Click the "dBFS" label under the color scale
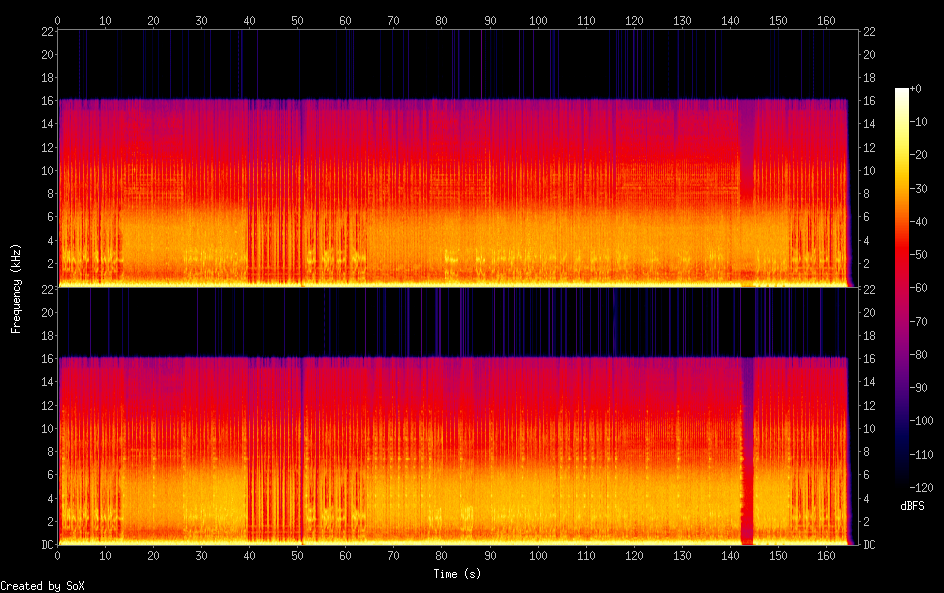944x593 pixels. tap(912, 507)
